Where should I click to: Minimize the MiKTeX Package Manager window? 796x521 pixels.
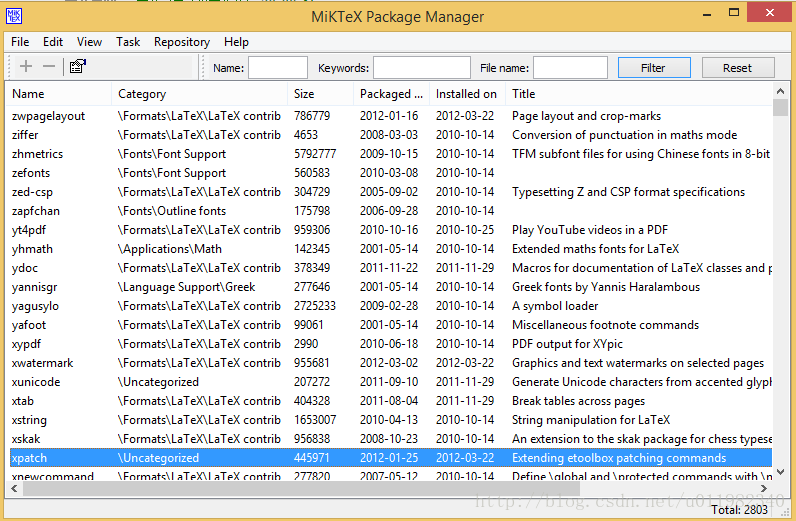click(x=707, y=14)
